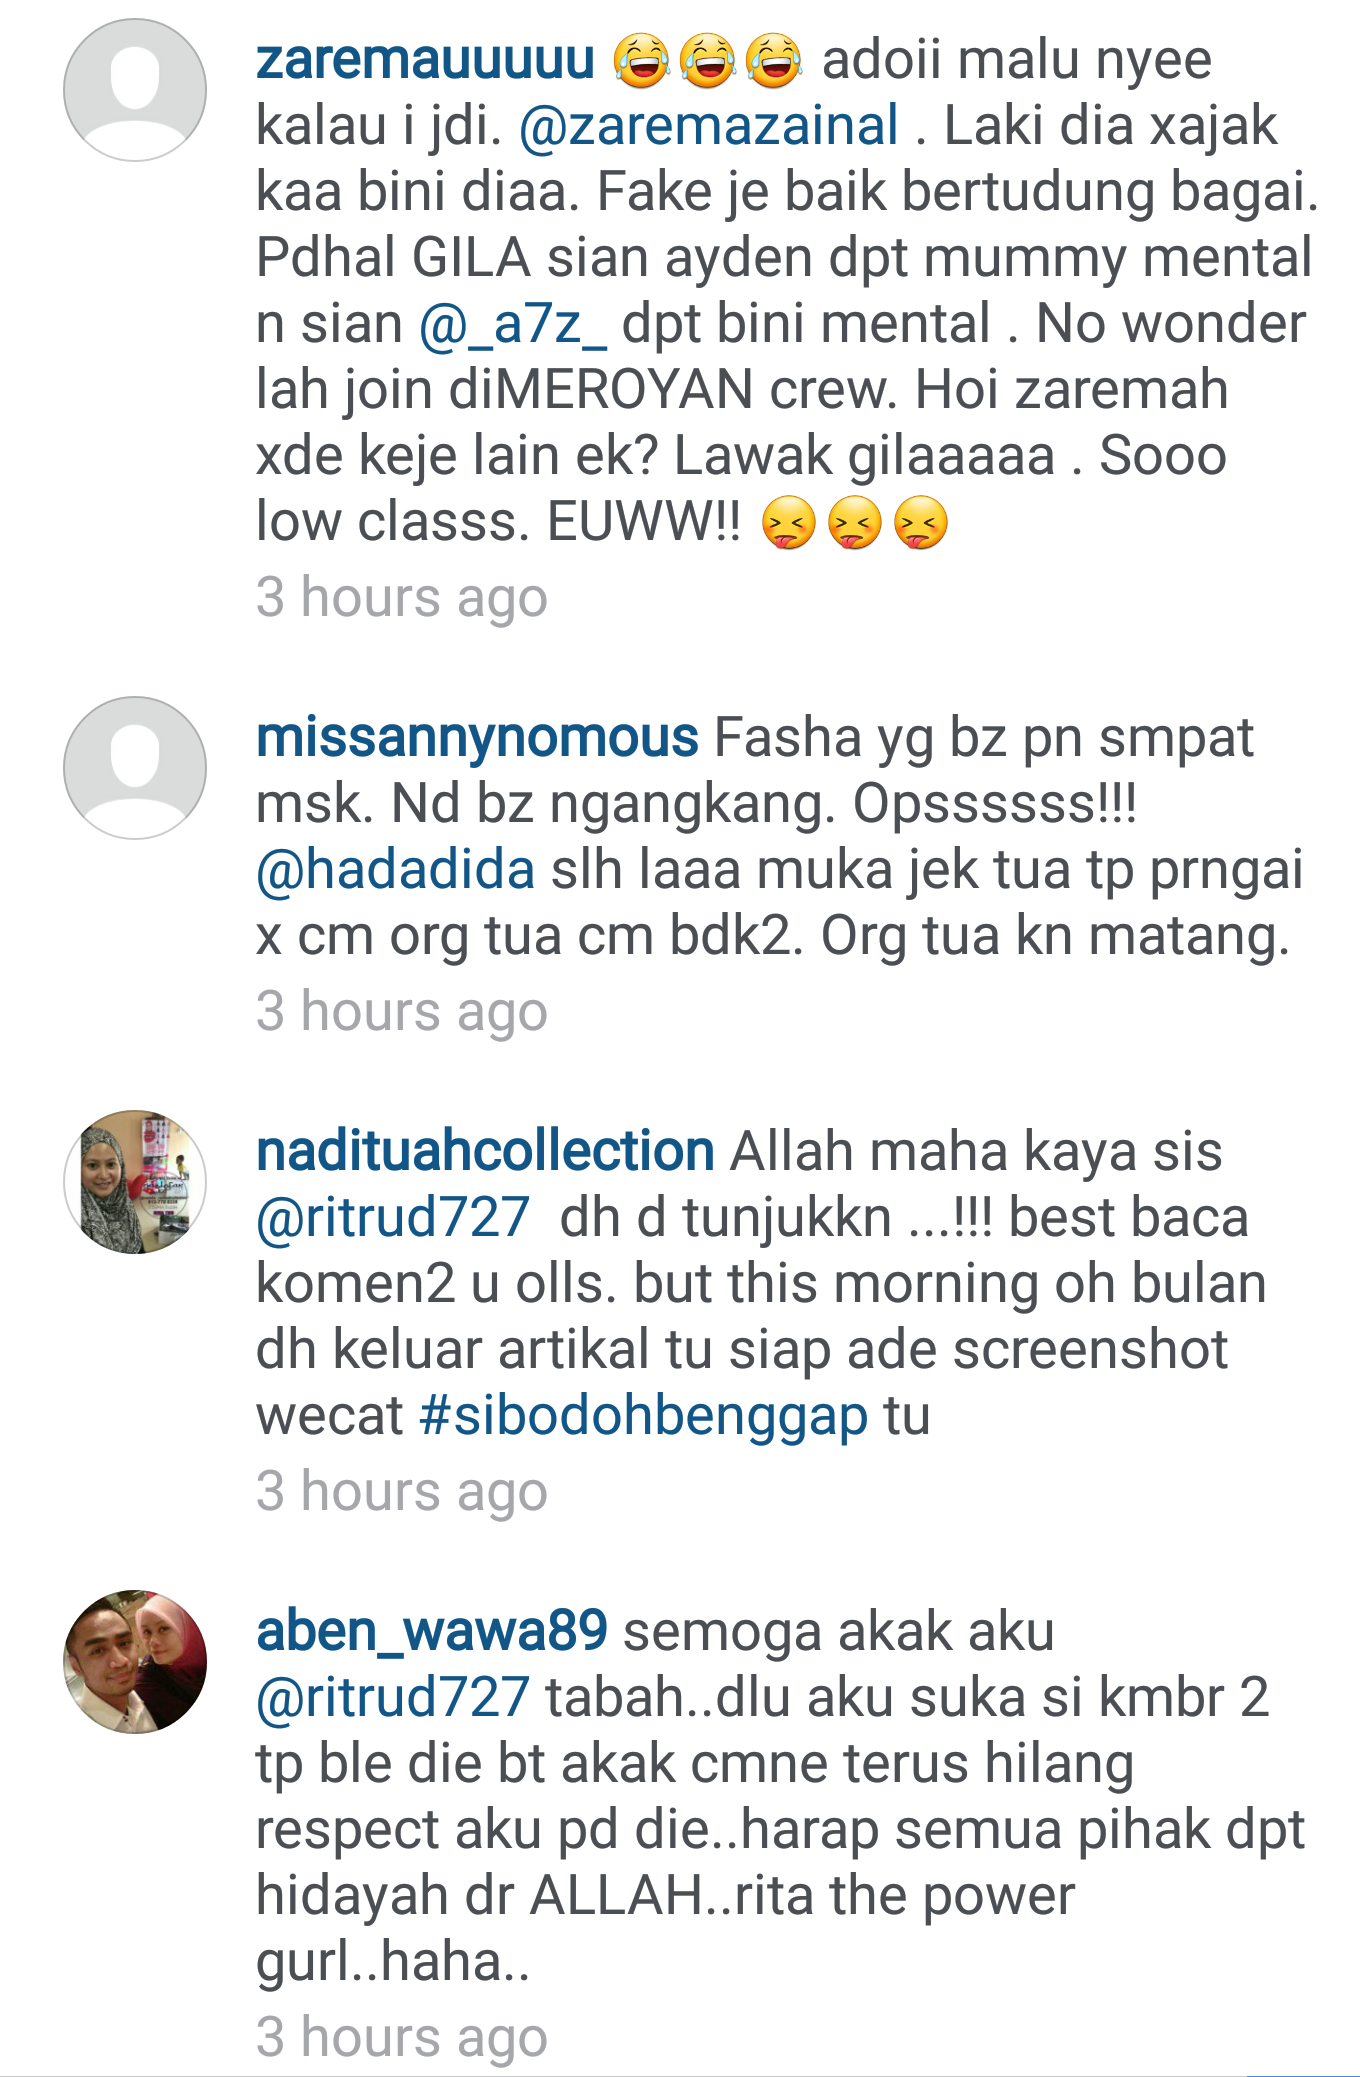Tap the @hadadida mention
This screenshot has height=2077, width=1360.
(x=396, y=870)
